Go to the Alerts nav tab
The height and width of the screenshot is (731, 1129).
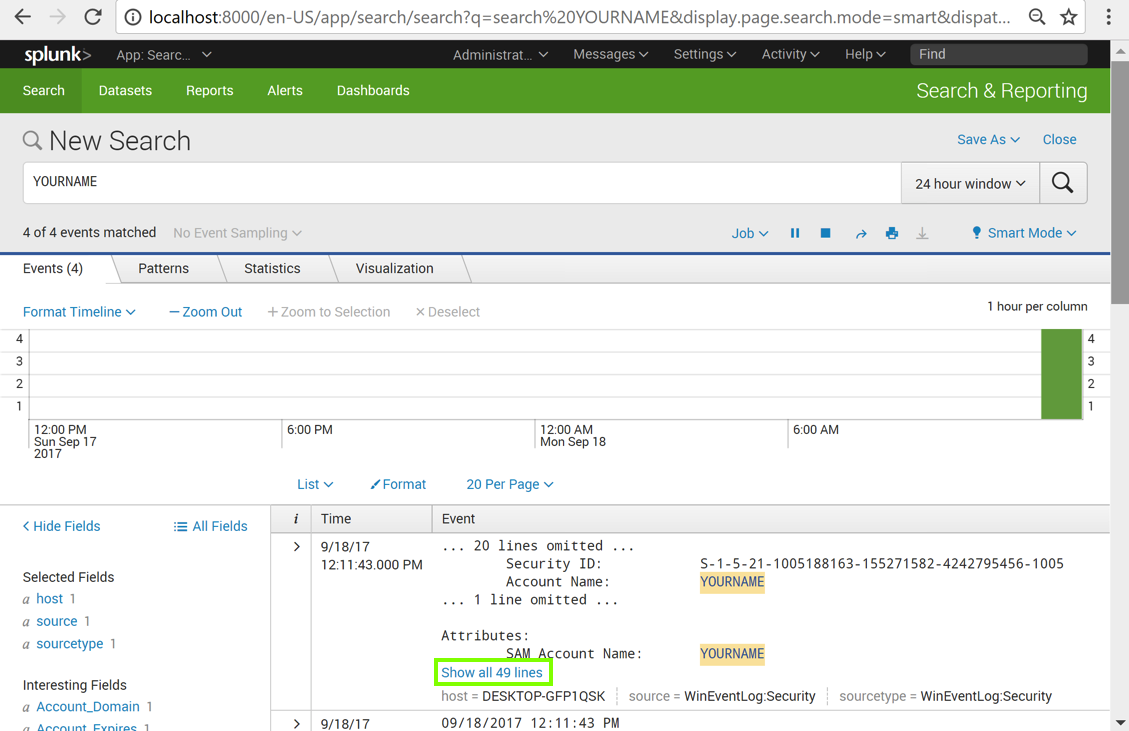(285, 91)
